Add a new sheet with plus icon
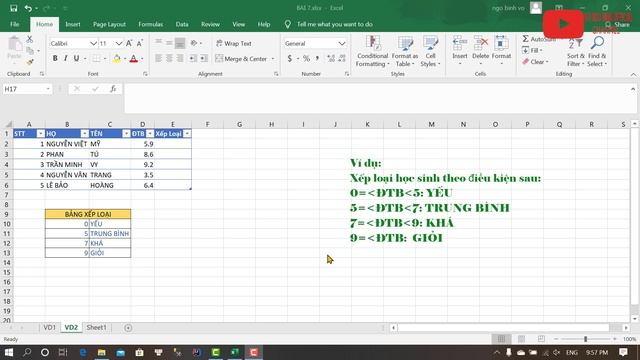This screenshot has height=360, width=640. pyautogui.click(x=128, y=328)
